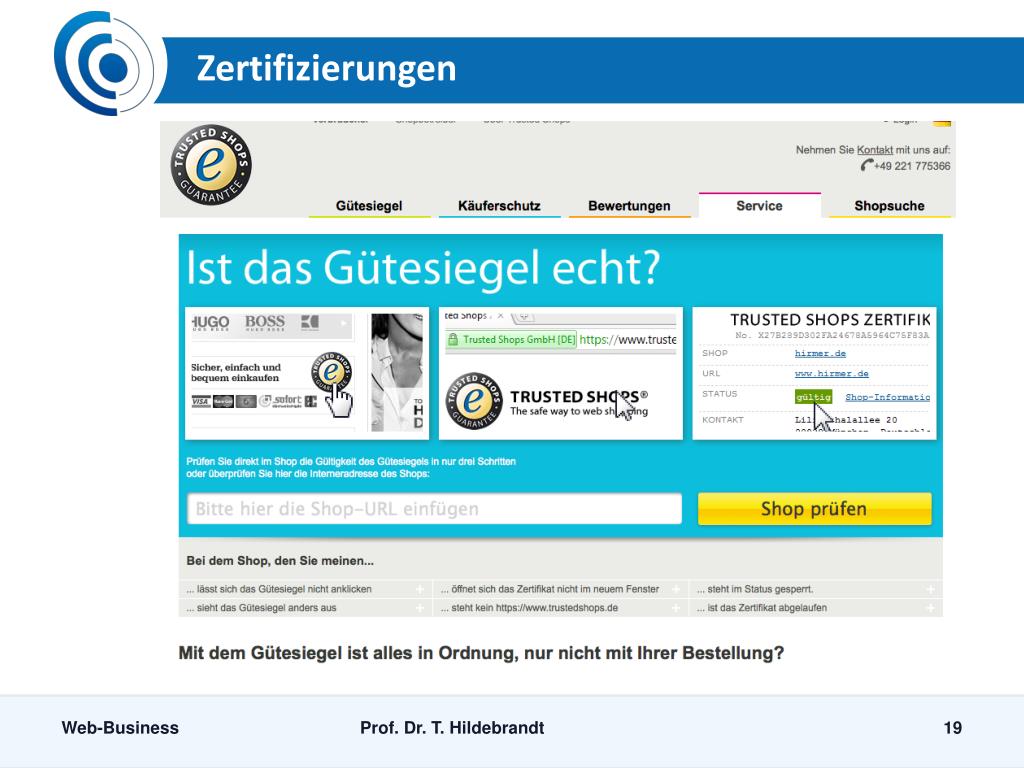Expand 'öffnet sich das Zertifikat nicht im neuem Fenster'
This screenshot has height=768, width=1024.
click(560, 589)
